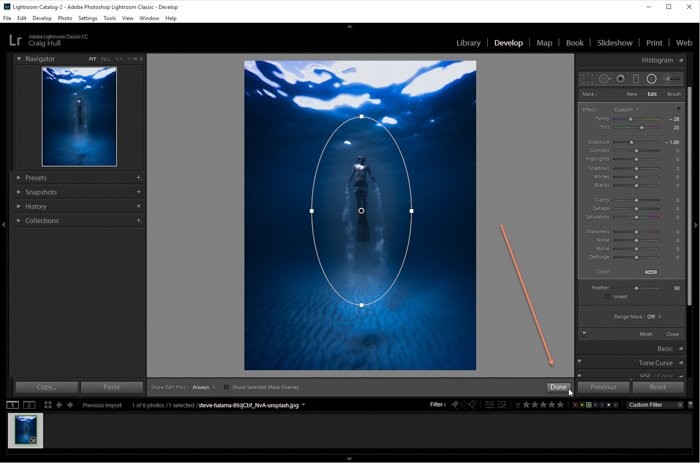Select the Spot Removal tool icon

tap(604, 79)
